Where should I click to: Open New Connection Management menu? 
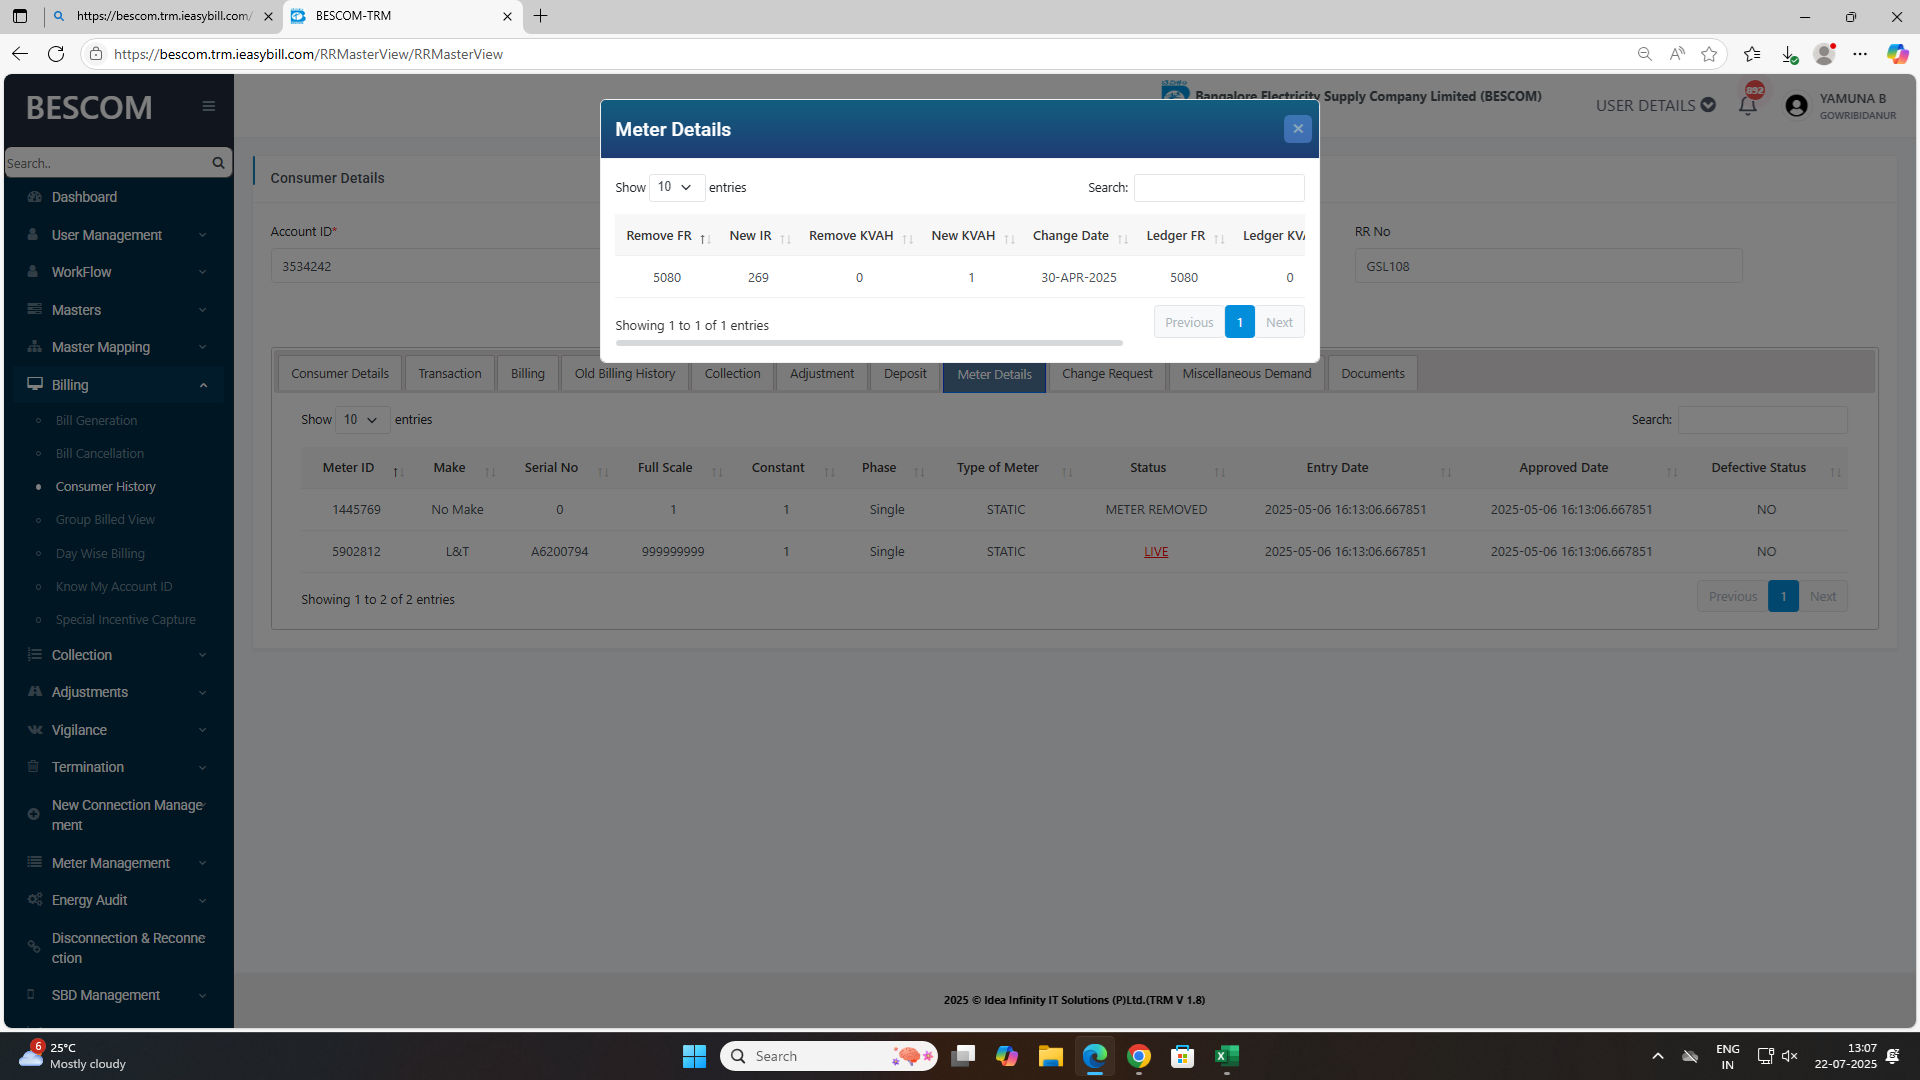click(x=118, y=815)
